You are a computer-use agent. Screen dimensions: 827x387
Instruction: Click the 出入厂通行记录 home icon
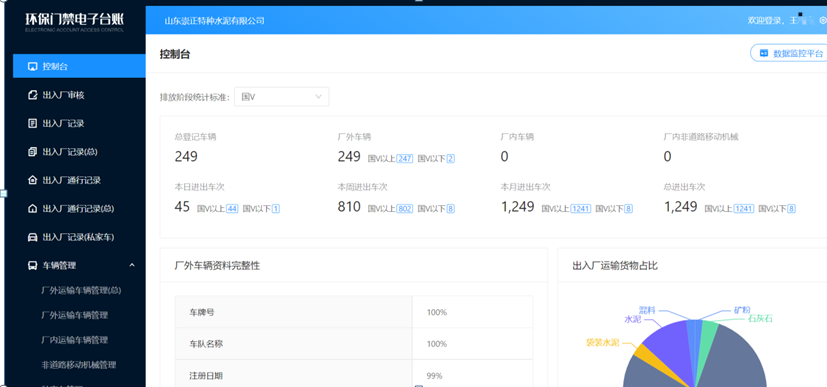(32, 180)
